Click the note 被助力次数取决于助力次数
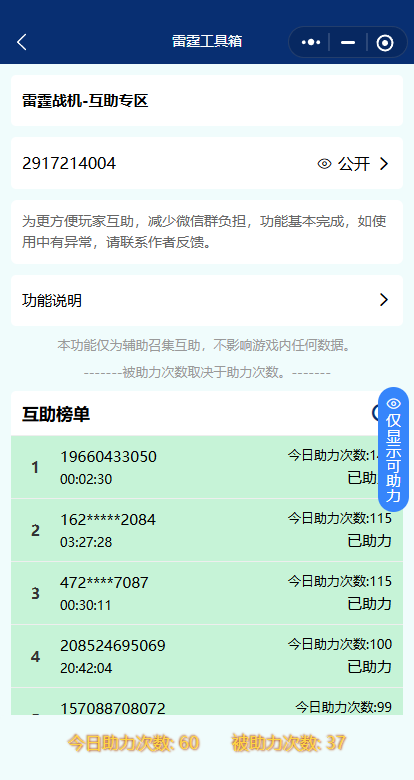This screenshot has height=780, width=414. pos(207,372)
